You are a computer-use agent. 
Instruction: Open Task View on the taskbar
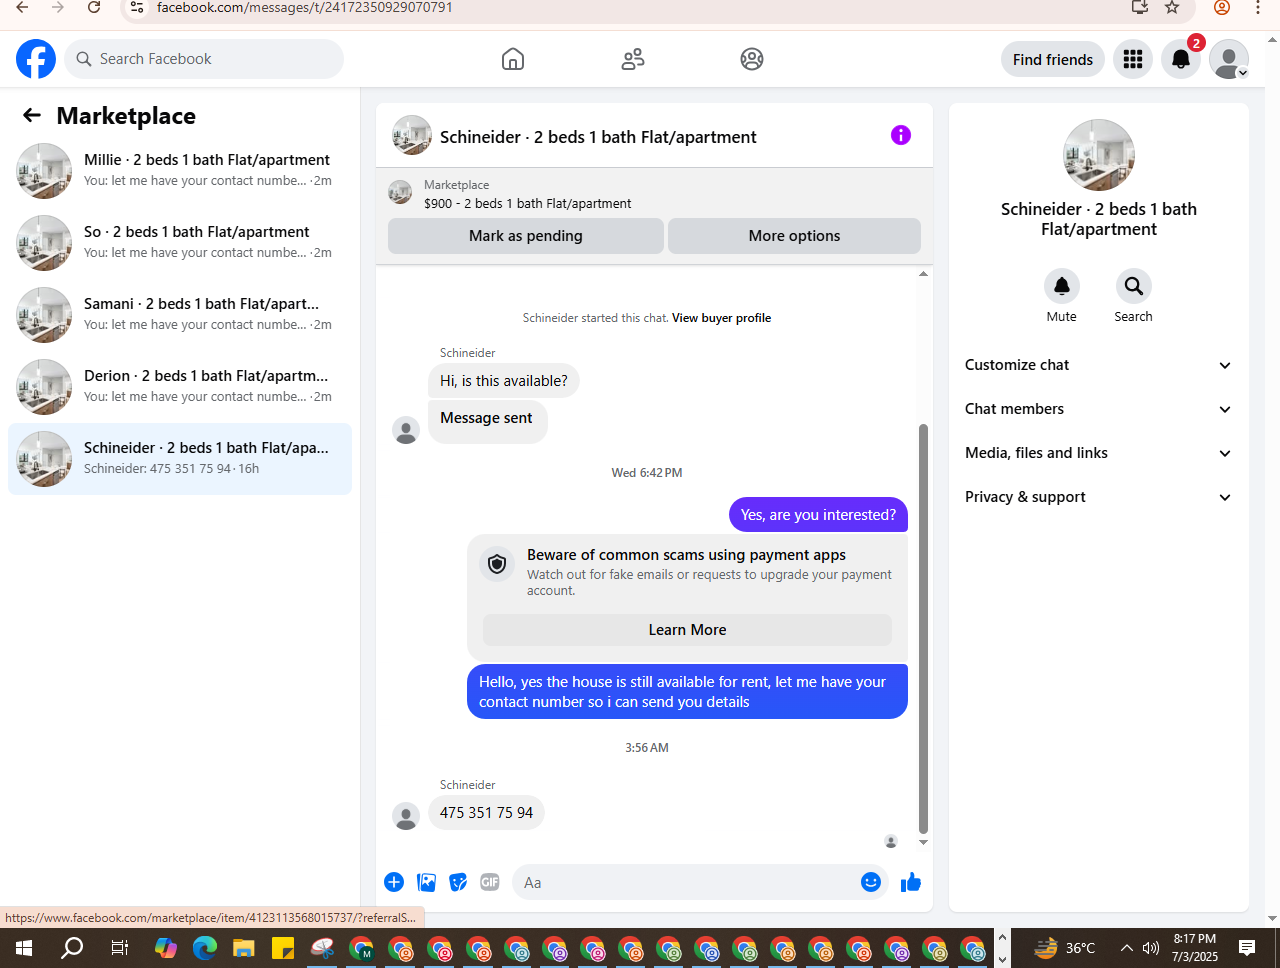[x=119, y=948]
